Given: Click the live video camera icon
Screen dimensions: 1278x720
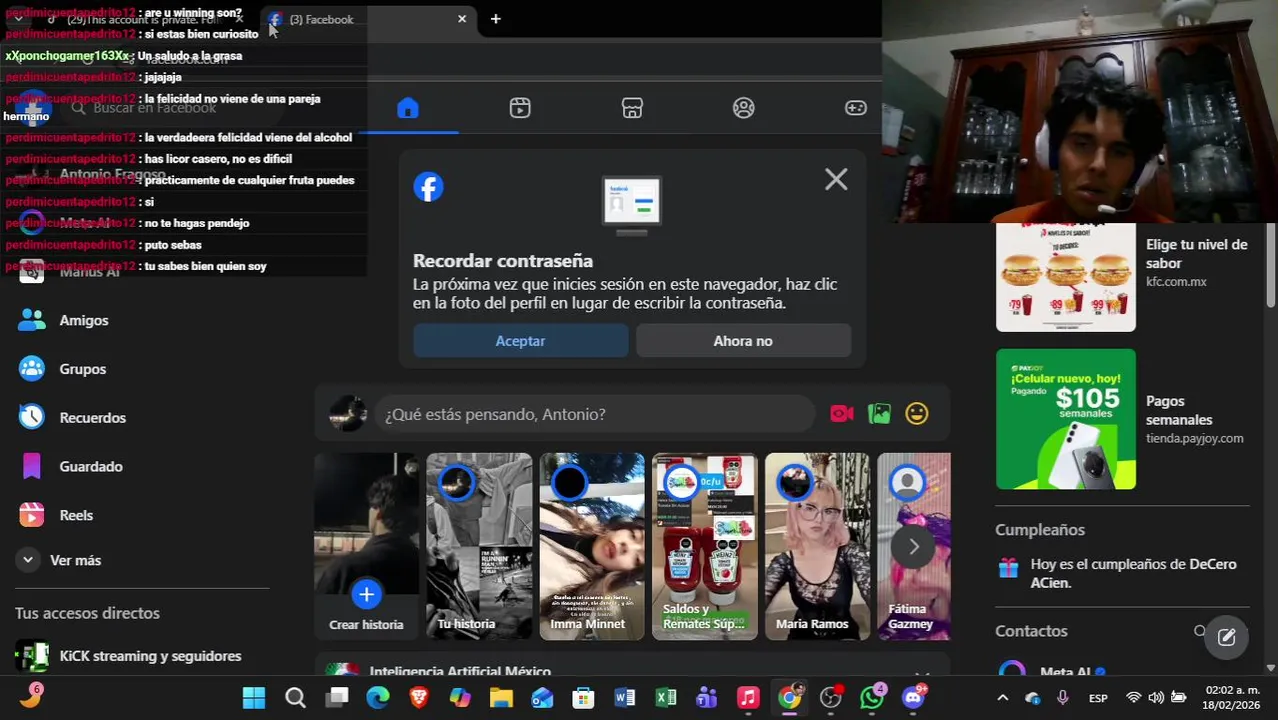Looking at the screenshot, I should [x=842, y=414].
